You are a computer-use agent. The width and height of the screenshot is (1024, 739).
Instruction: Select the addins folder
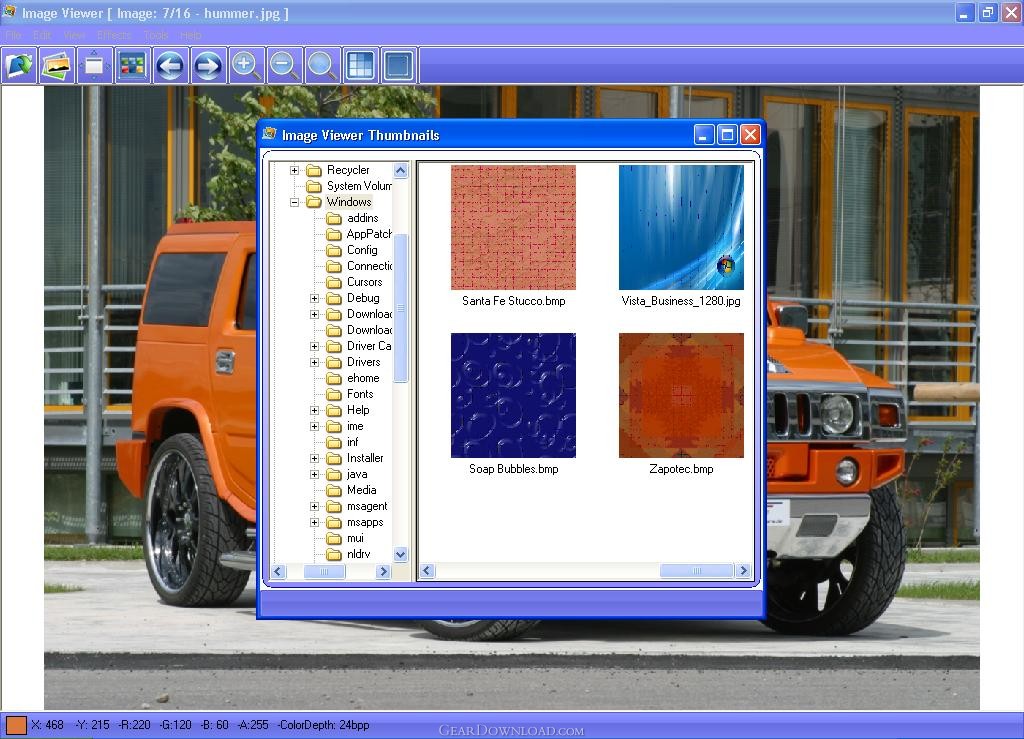tap(362, 218)
